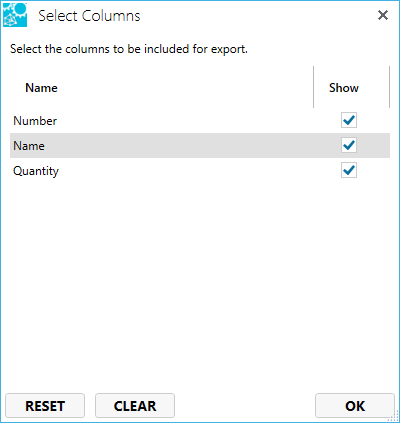Click the Name column header
Image resolution: width=400 pixels, height=423 pixels.
click(41, 88)
